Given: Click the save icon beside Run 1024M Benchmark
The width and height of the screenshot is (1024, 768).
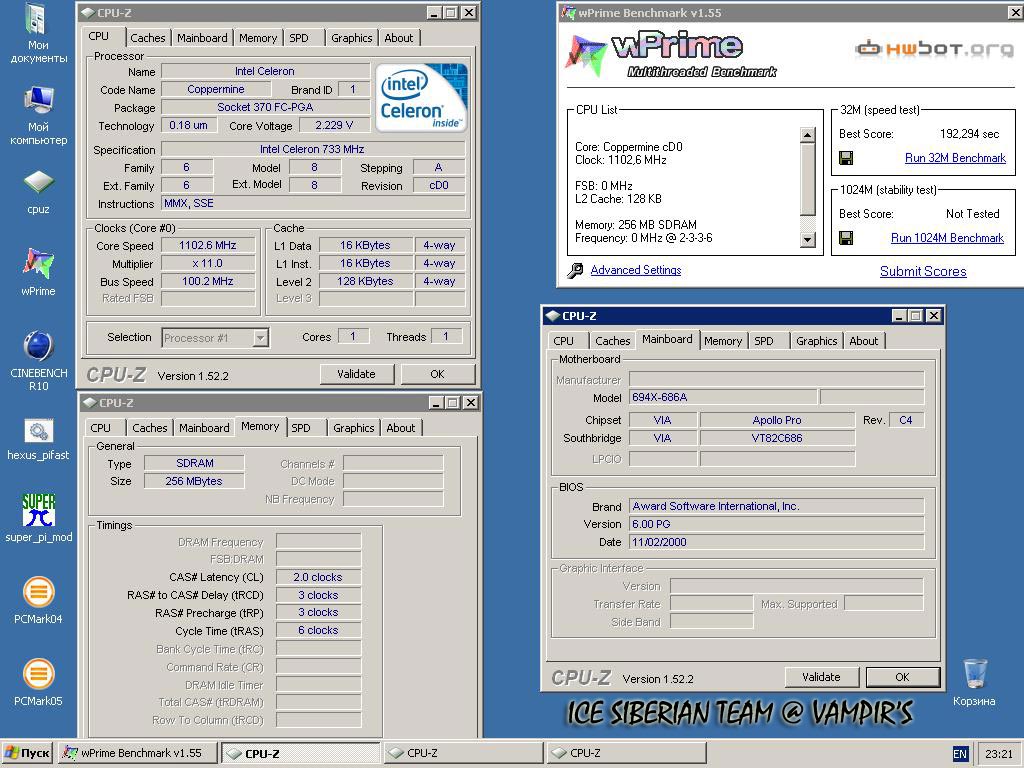Looking at the screenshot, I should click(846, 238).
